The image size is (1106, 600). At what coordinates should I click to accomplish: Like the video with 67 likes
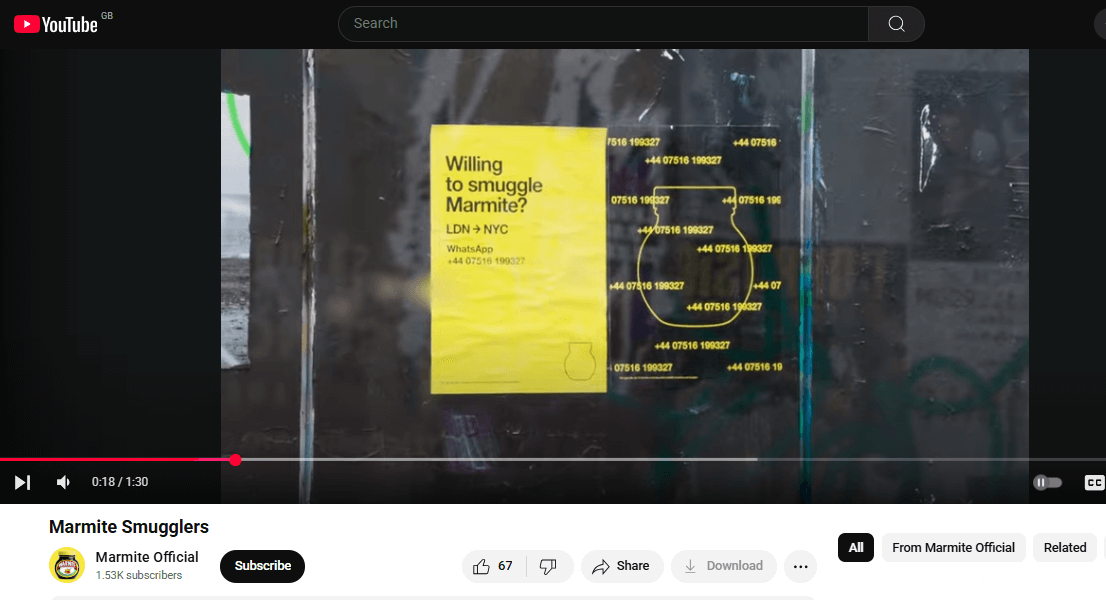coord(494,566)
